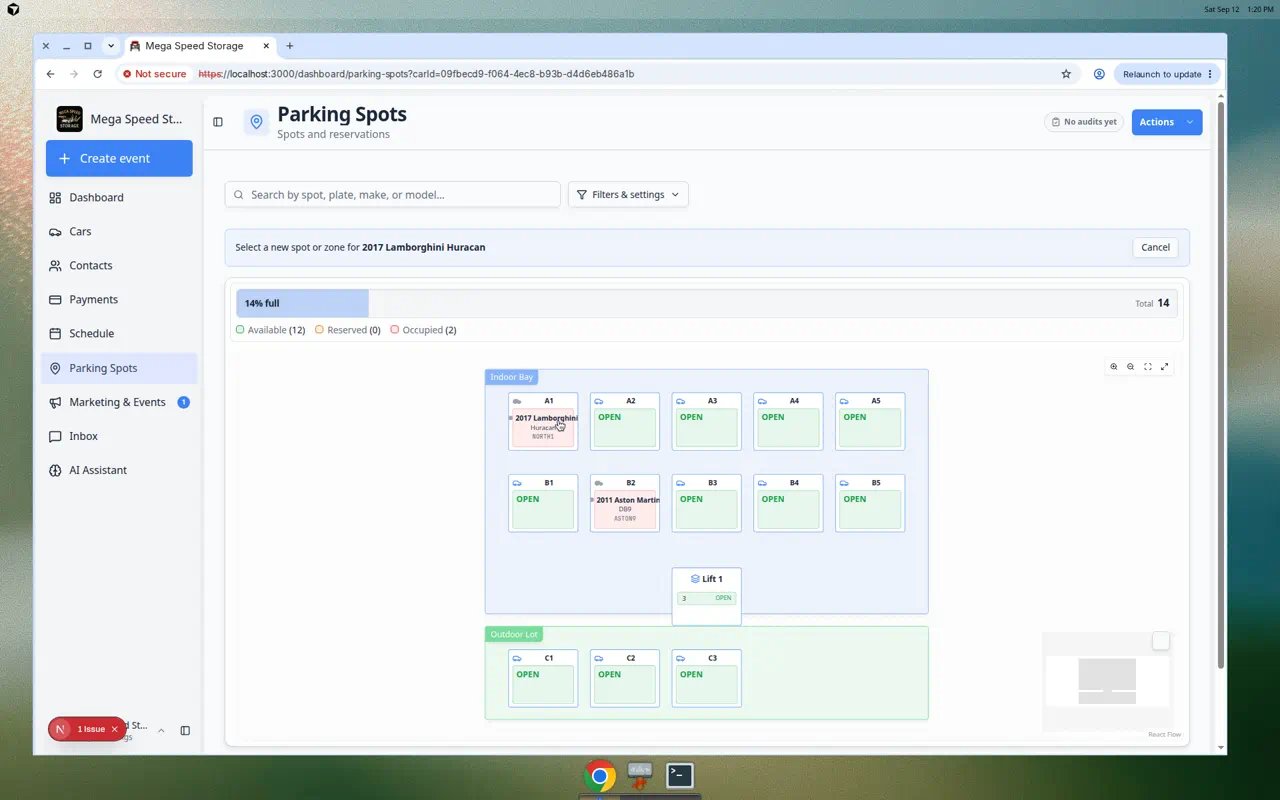Image resolution: width=1280 pixels, height=800 pixels.
Task: Open Contacts page in sidebar
Action: tap(119, 266)
